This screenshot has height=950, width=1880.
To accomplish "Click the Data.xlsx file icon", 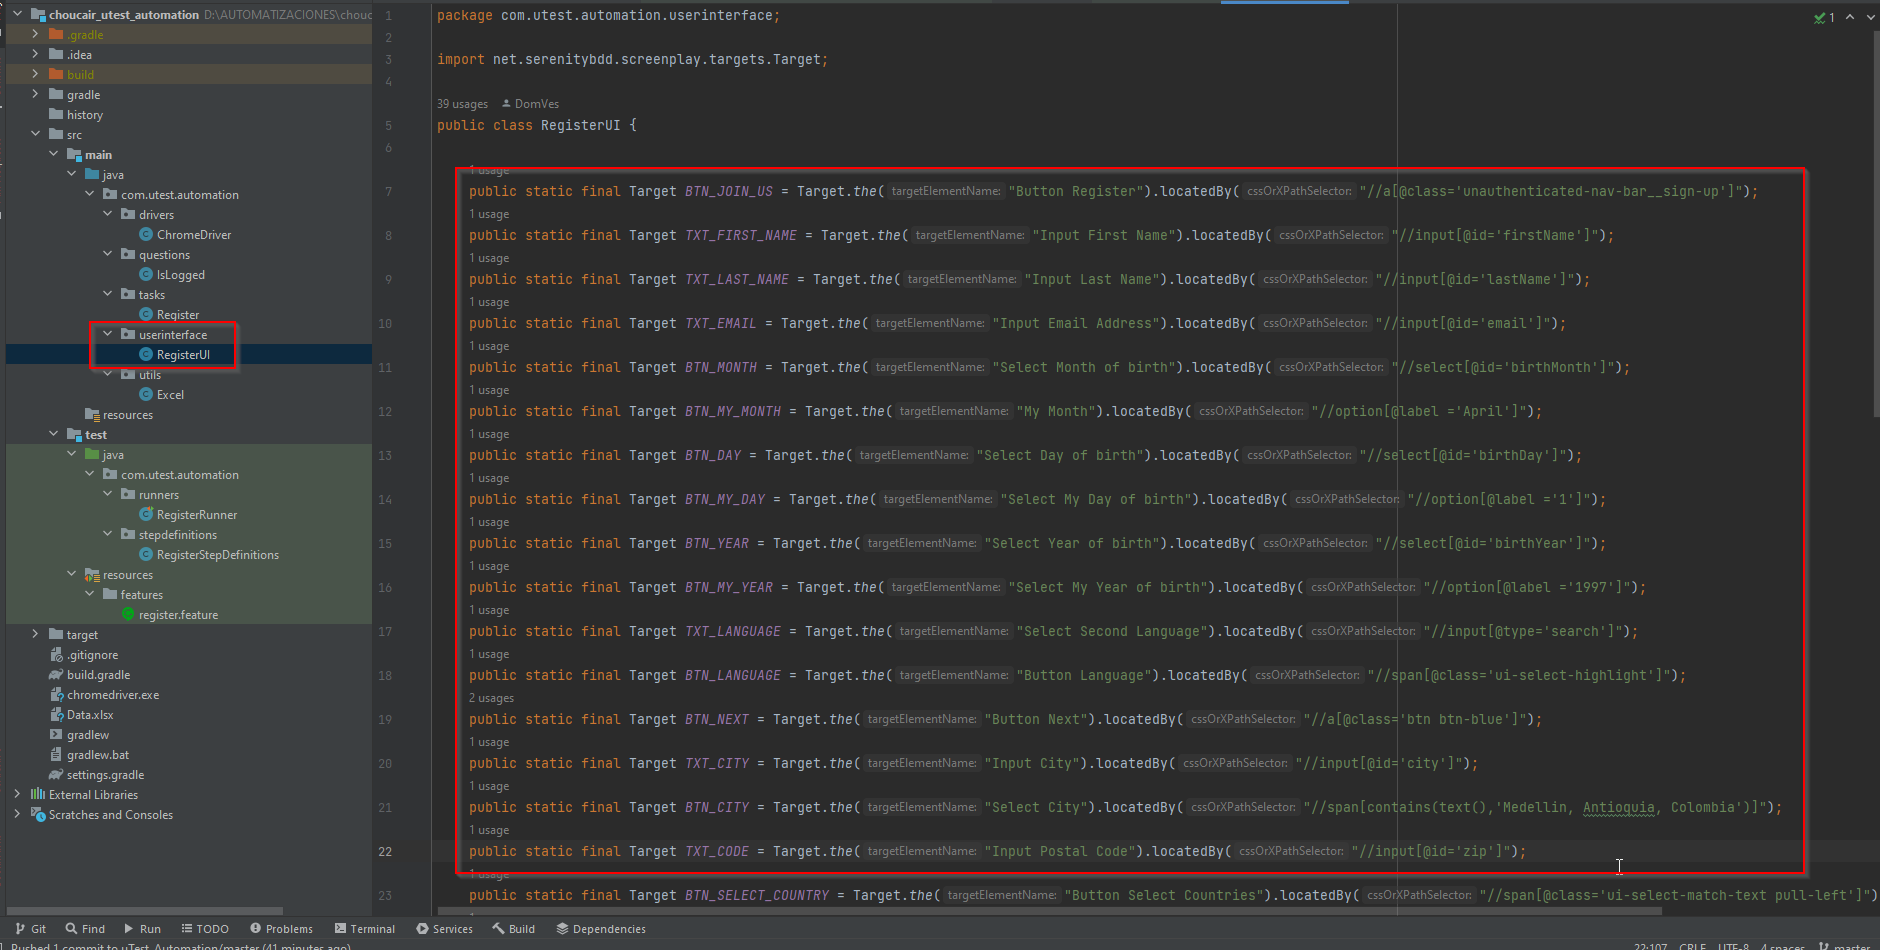I will coord(56,715).
